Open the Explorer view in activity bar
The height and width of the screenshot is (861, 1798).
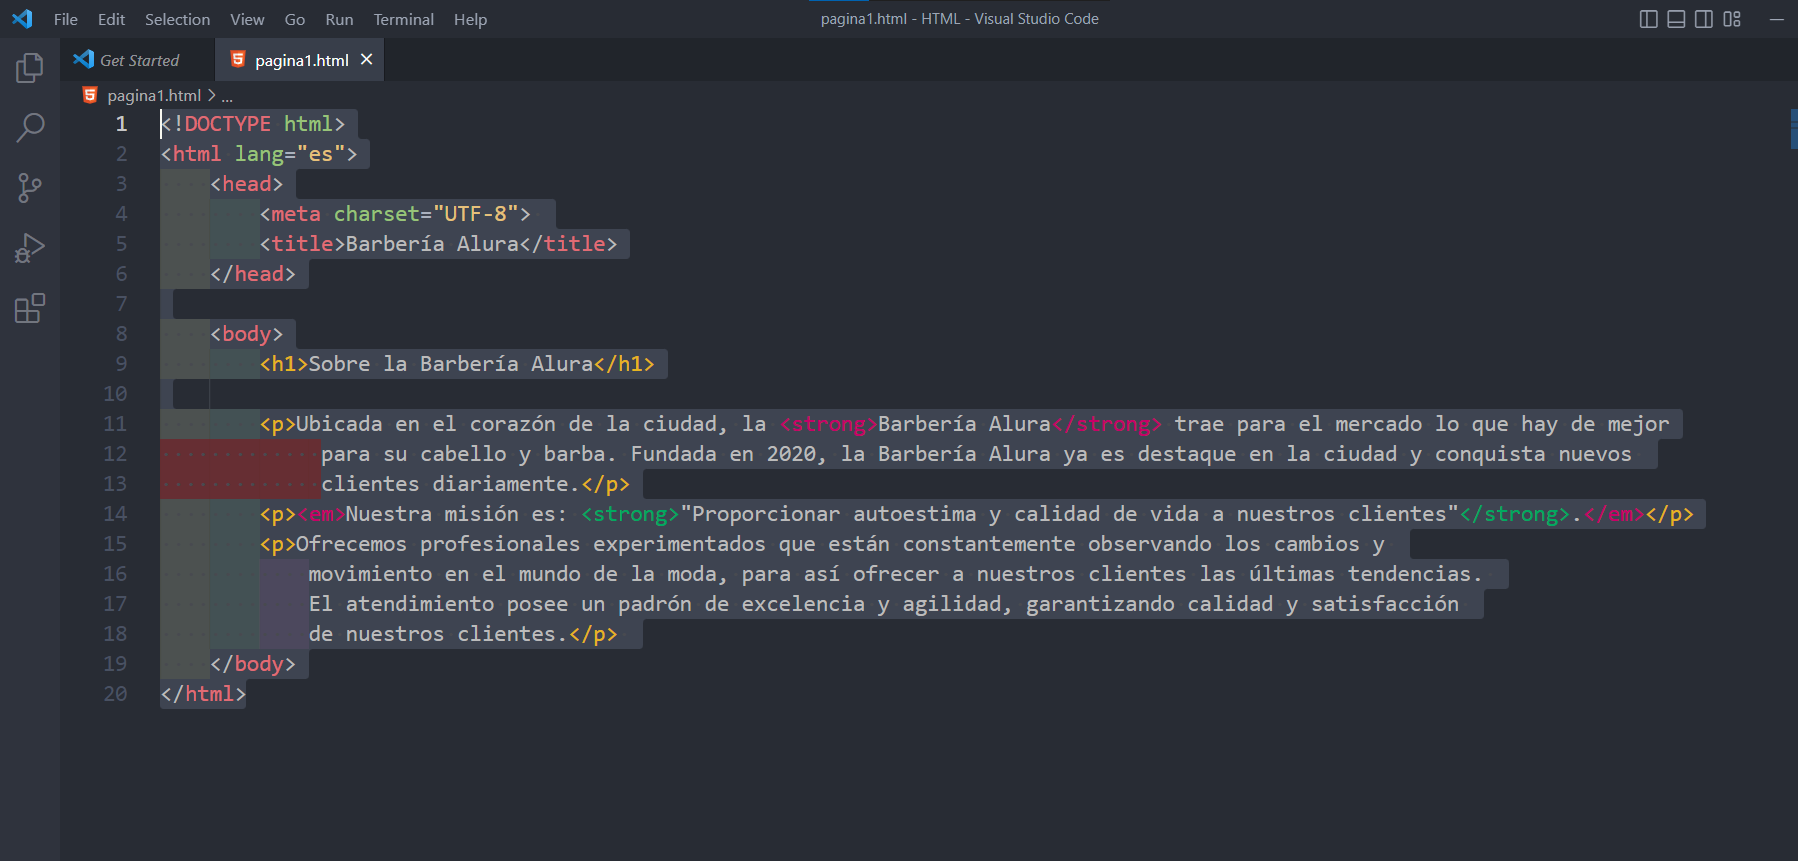[30, 68]
